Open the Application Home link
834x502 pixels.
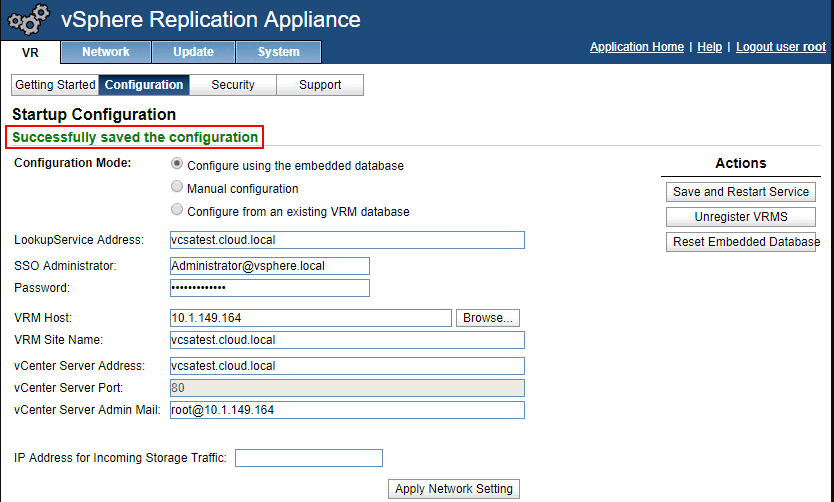click(637, 47)
